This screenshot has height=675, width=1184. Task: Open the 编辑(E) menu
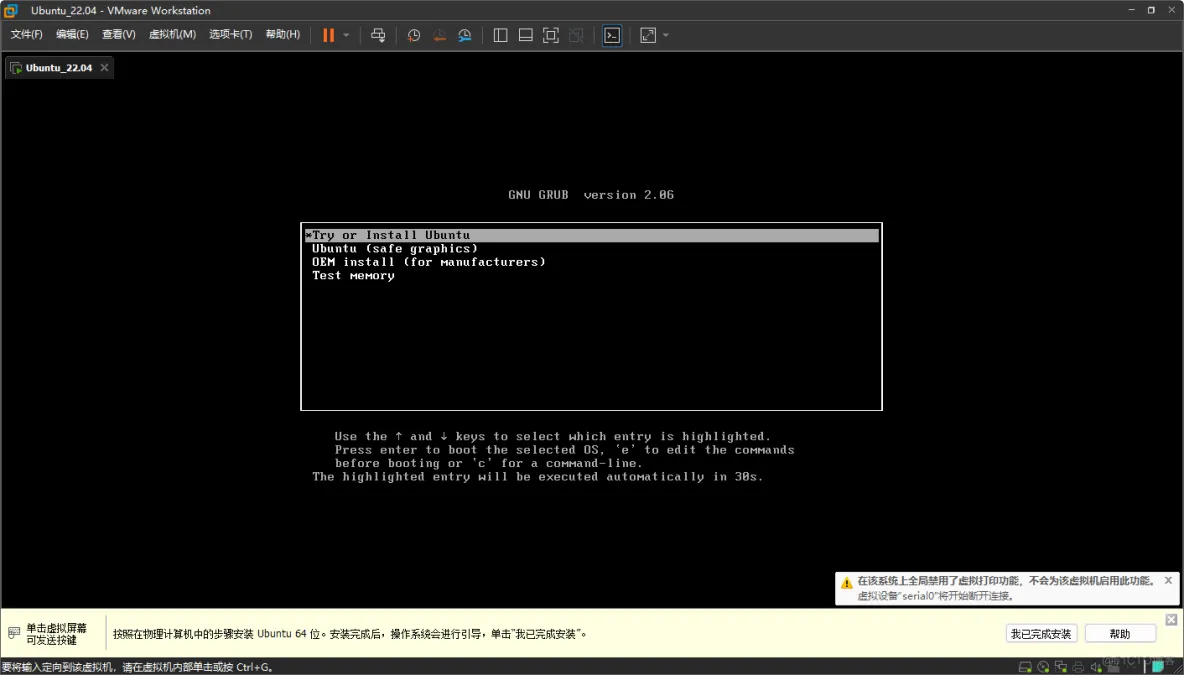tap(72, 34)
